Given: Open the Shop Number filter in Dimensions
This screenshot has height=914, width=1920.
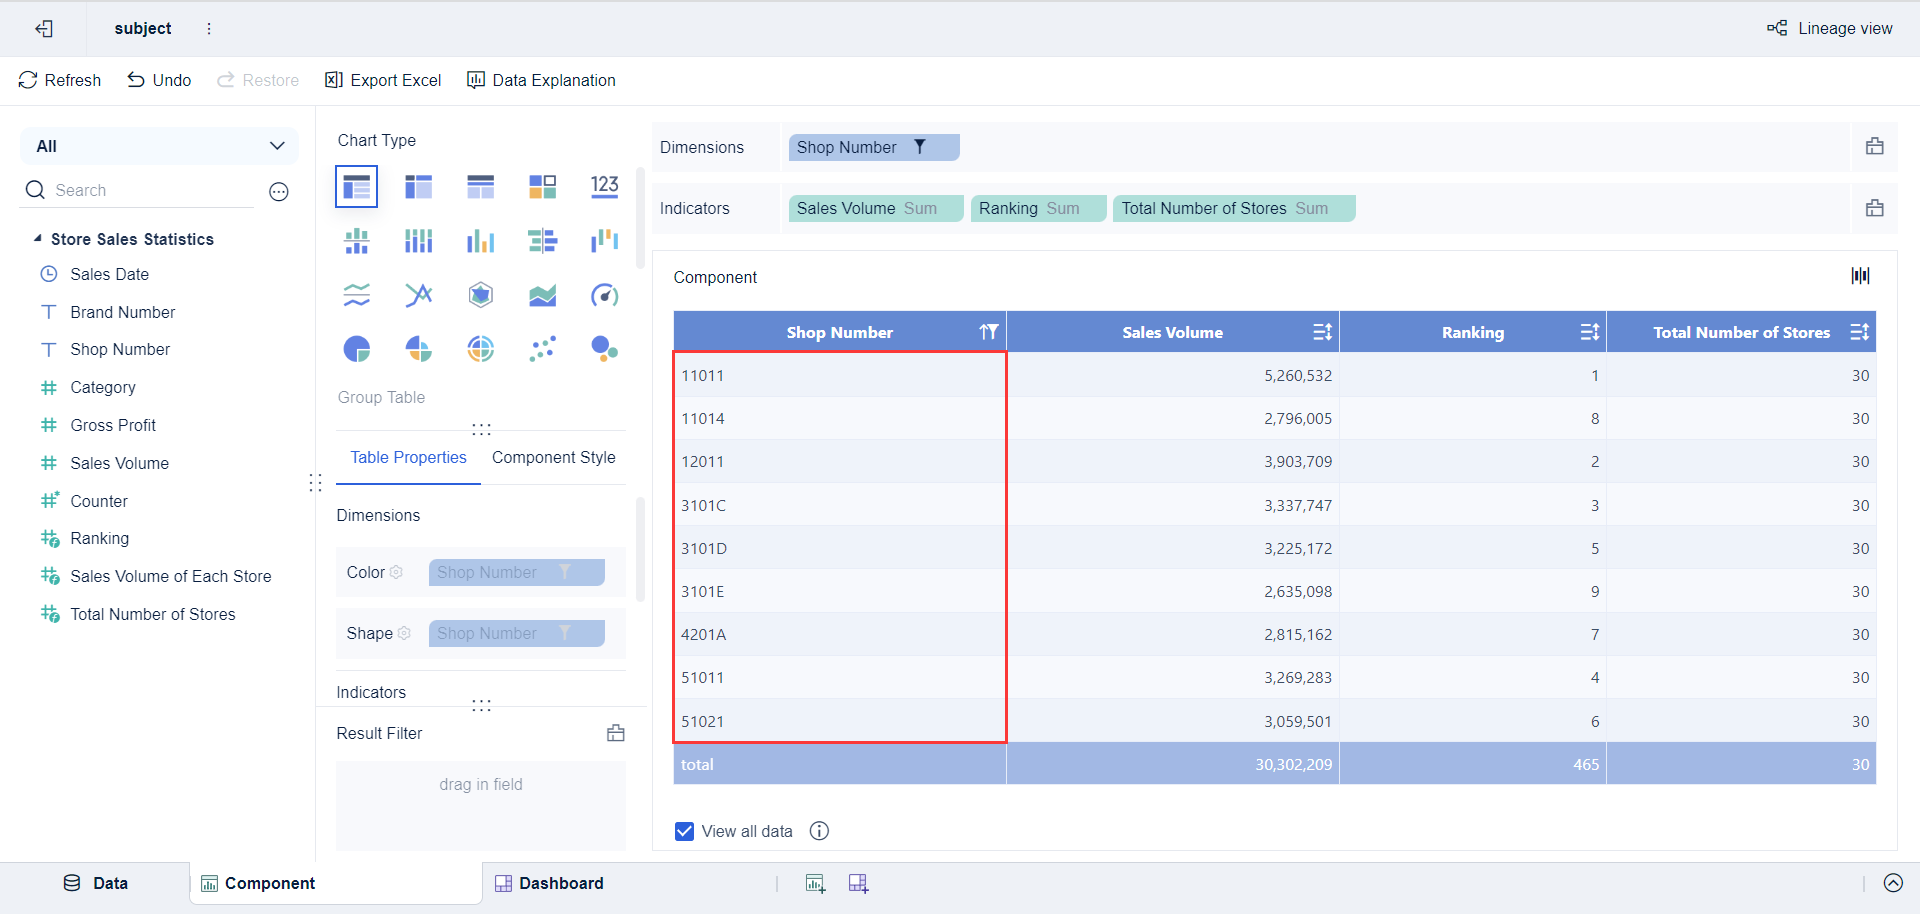Looking at the screenshot, I should (x=921, y=147).
